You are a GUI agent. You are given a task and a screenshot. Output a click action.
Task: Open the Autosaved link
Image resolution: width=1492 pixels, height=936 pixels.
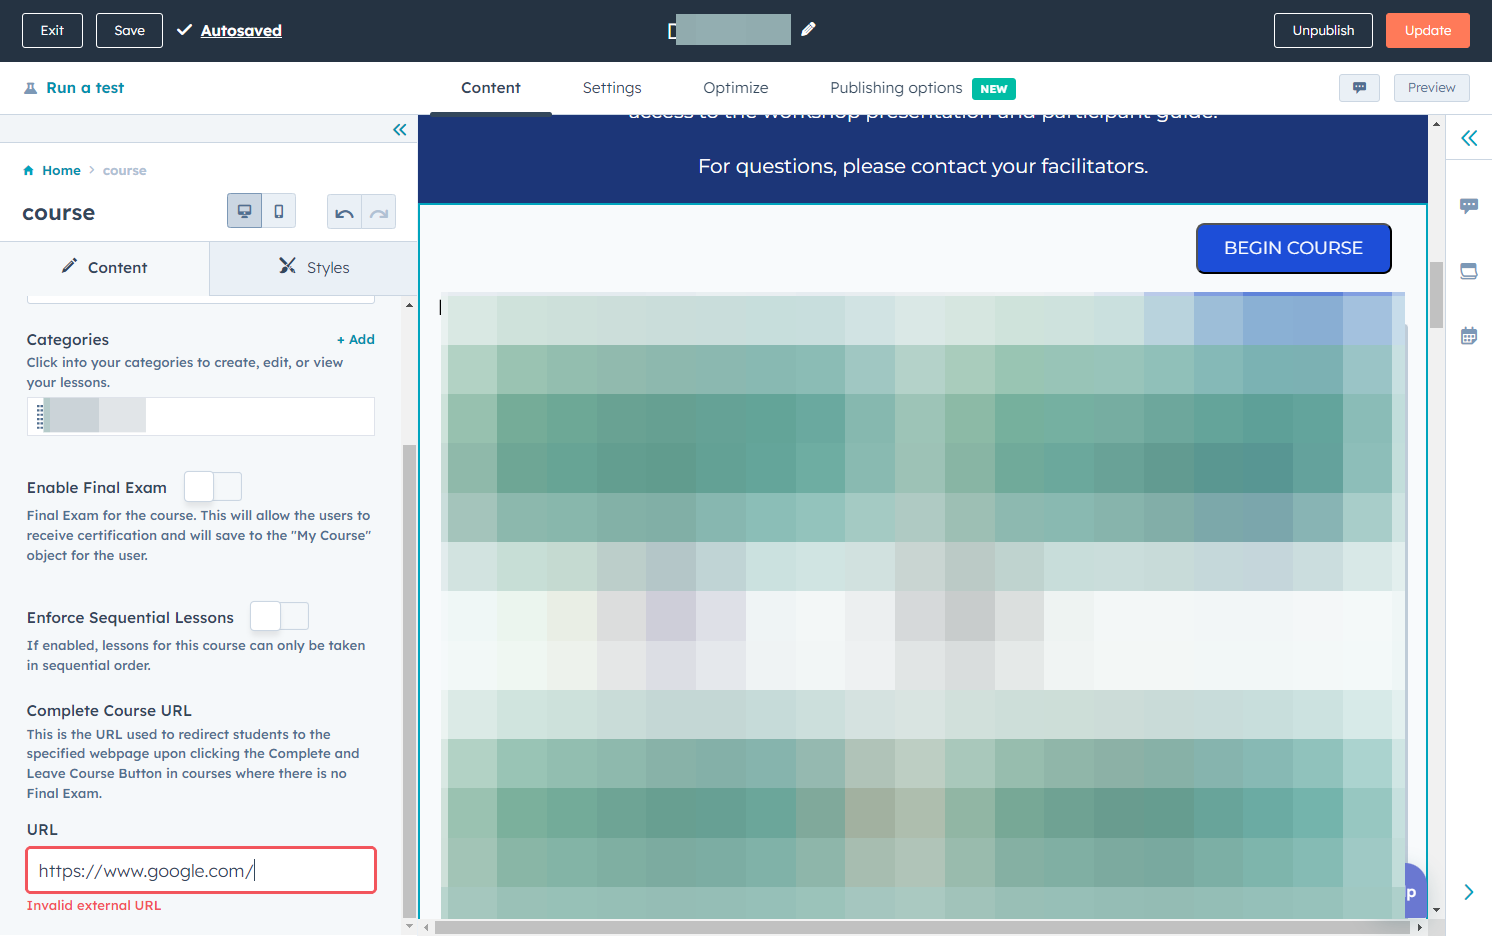pos(241,31)
